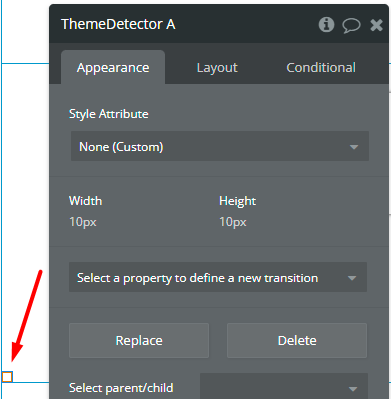
Task: Open the Style Attribute None (Custom) dropdown
Action: (x=220, y=146)
